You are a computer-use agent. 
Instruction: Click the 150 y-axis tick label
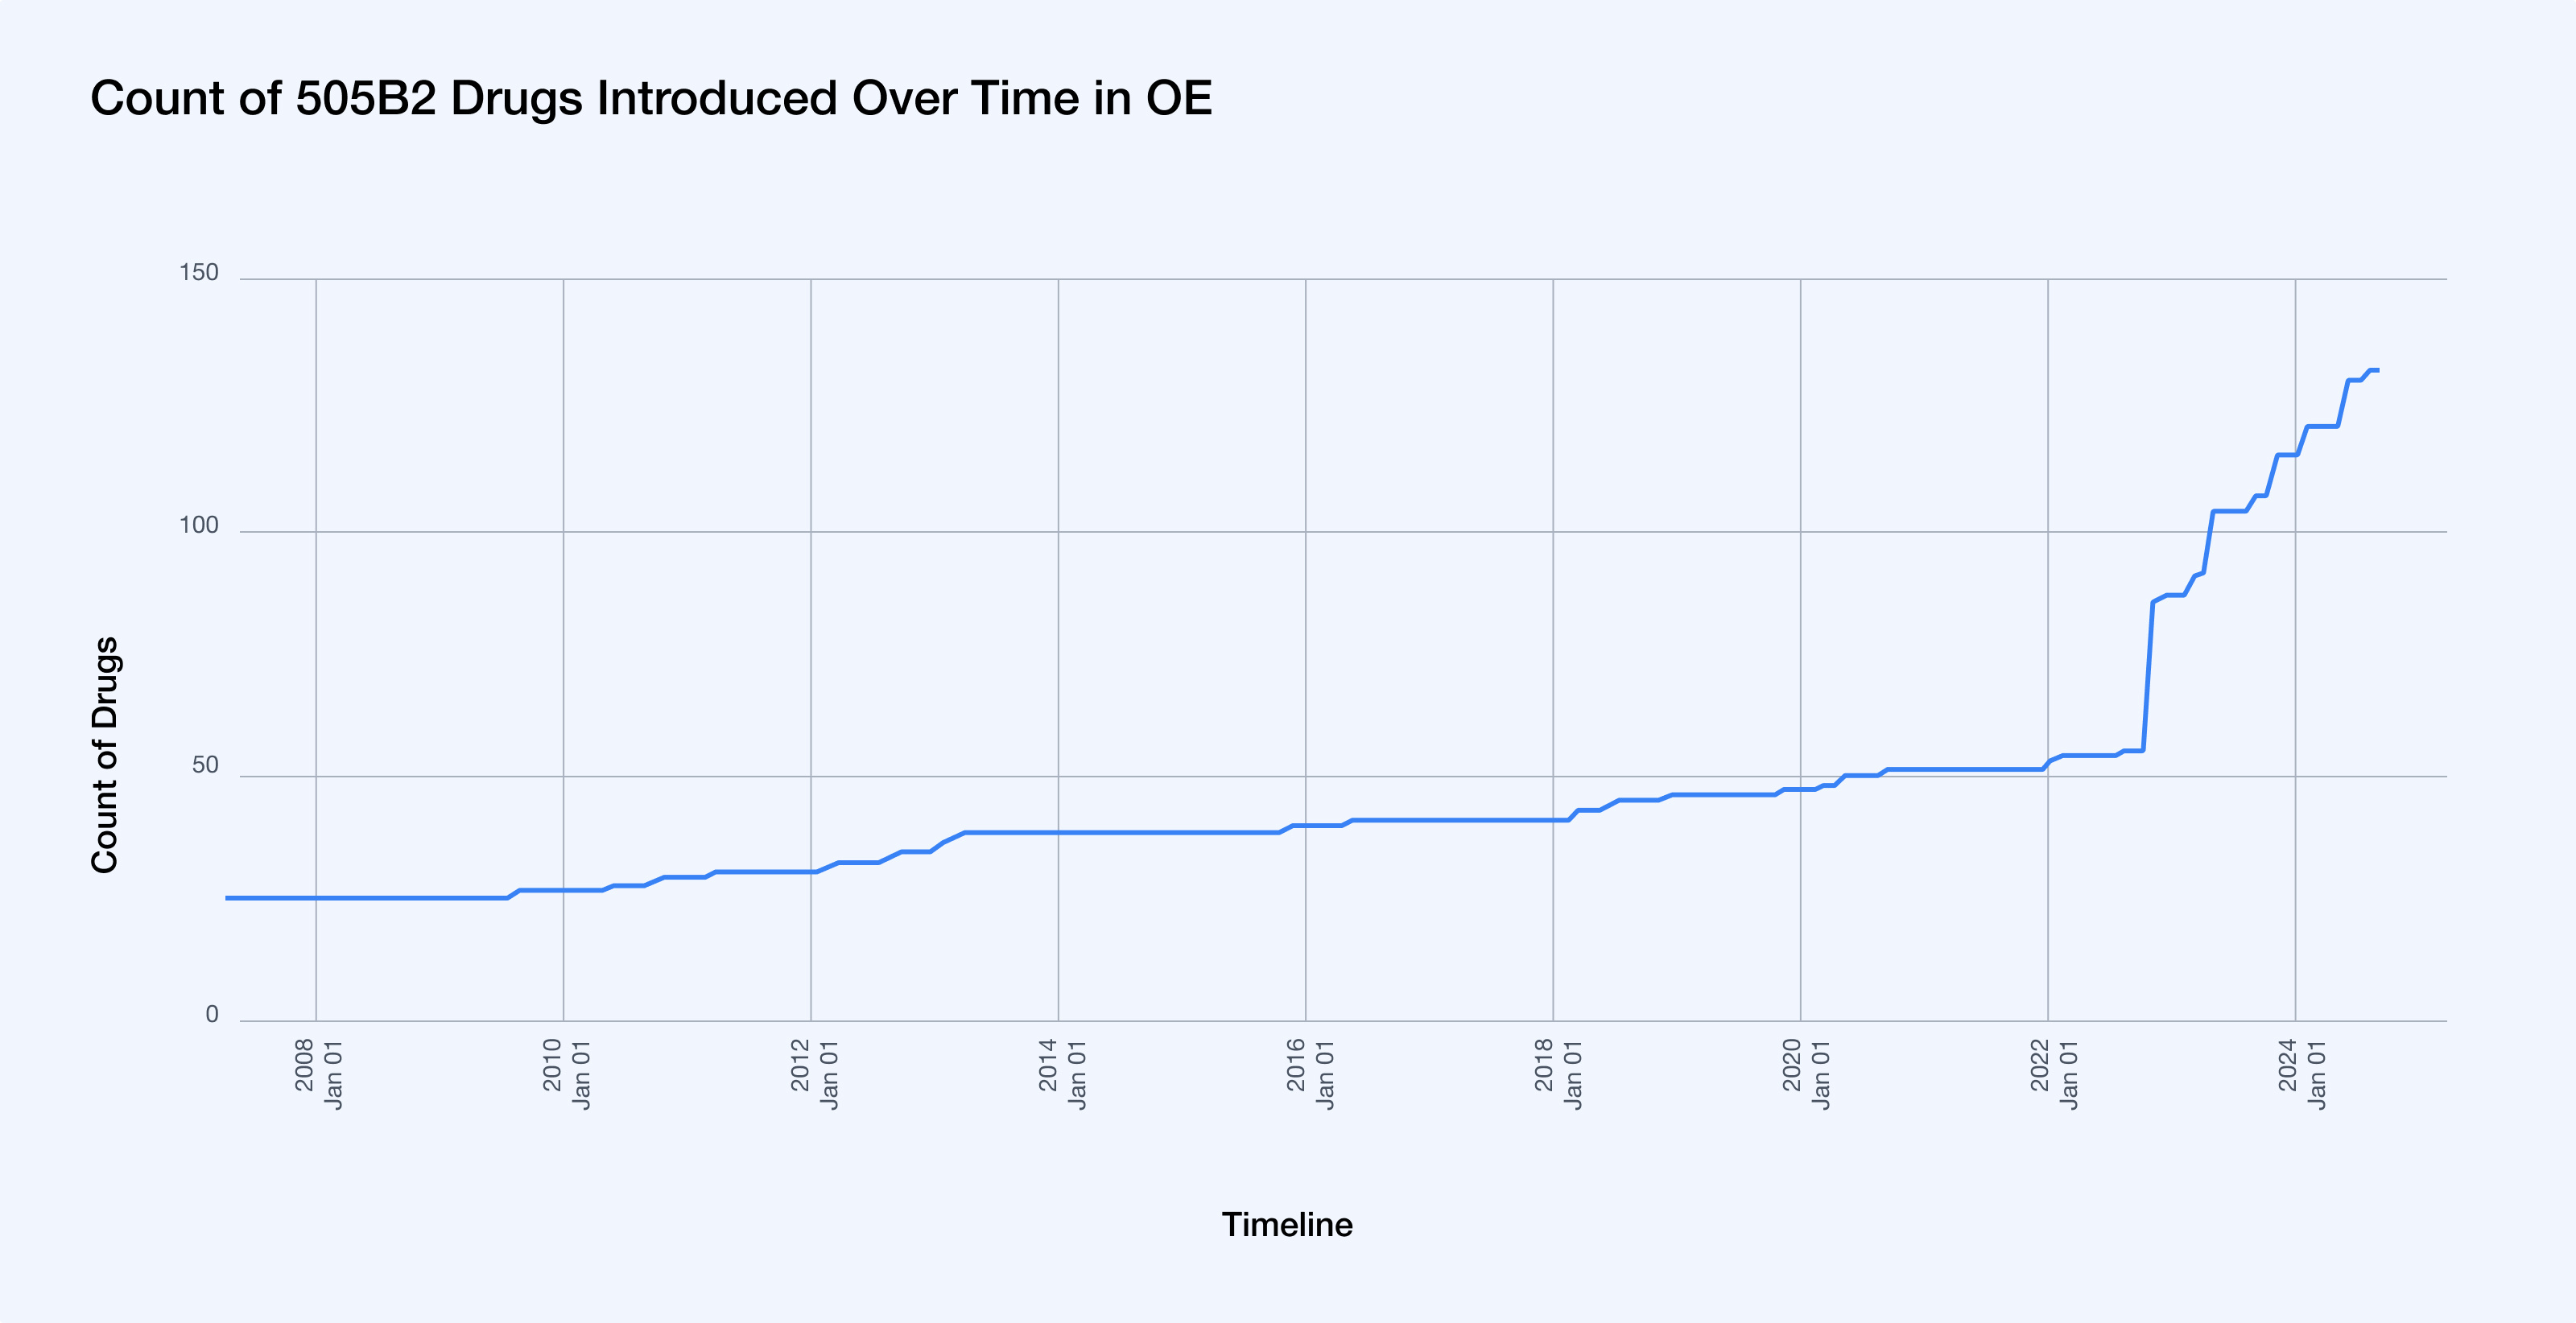click(x=198, y=273)
